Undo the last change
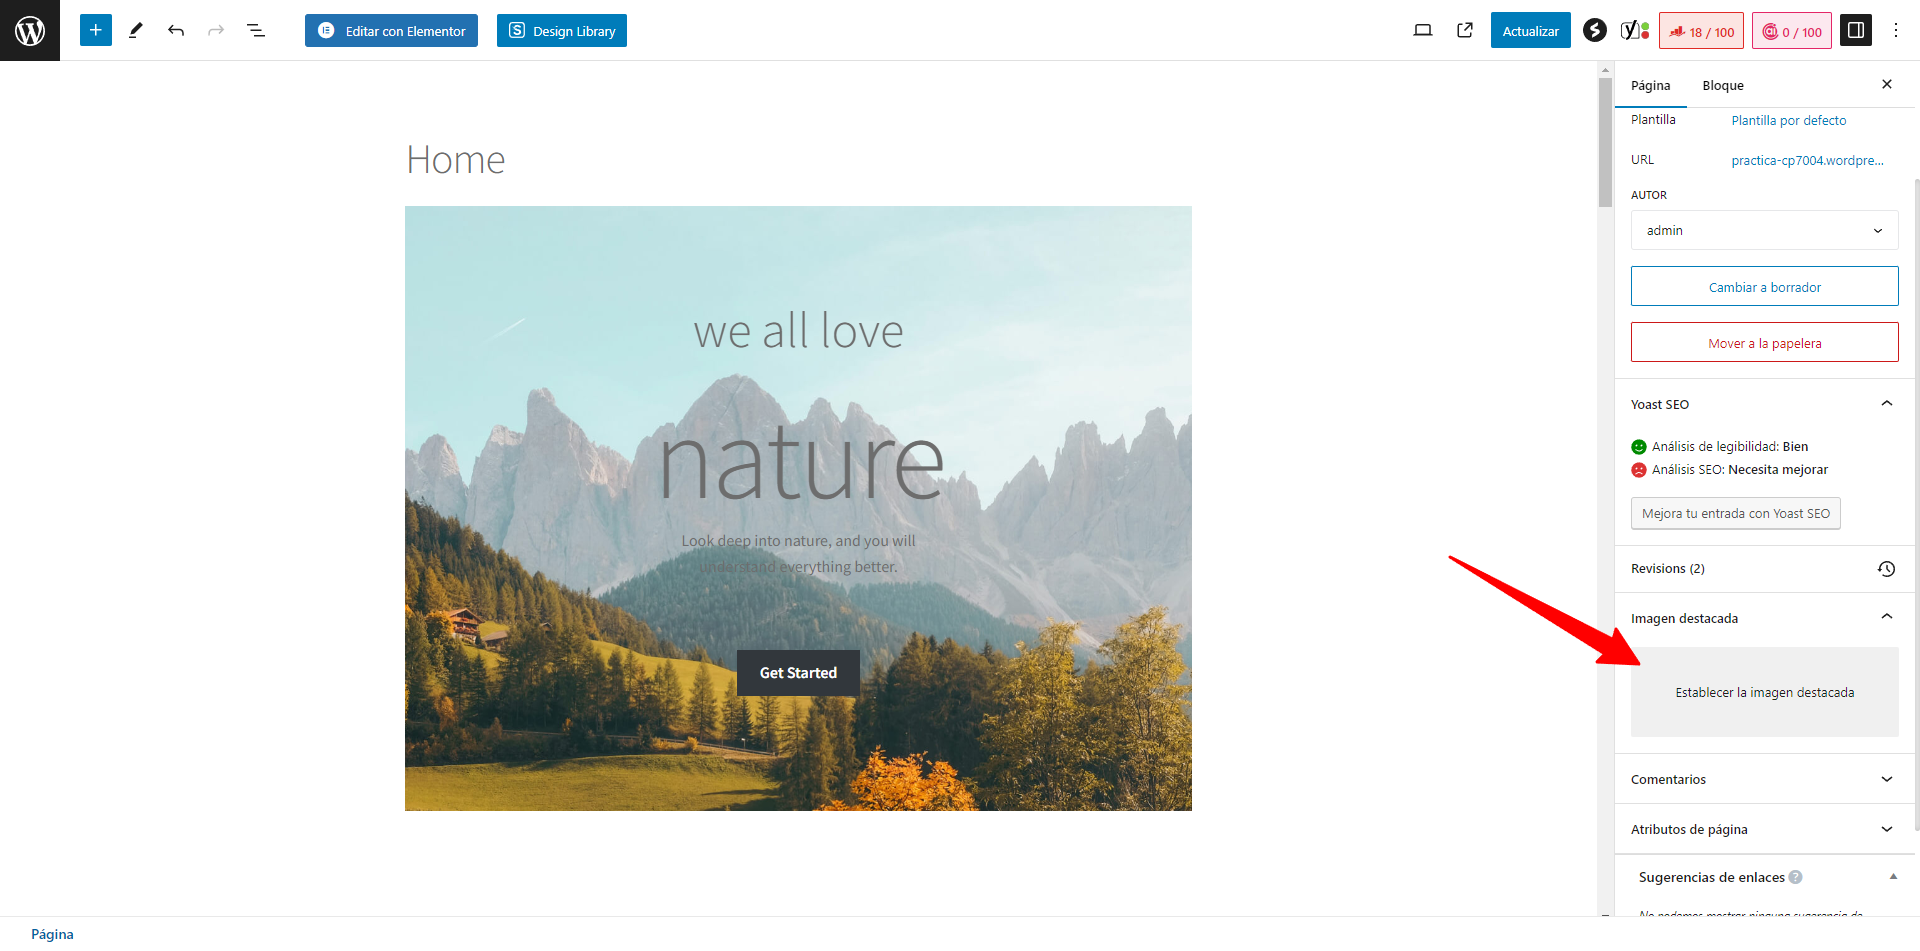This screenshot has width=1920, height=951. [x=176, y=30]
